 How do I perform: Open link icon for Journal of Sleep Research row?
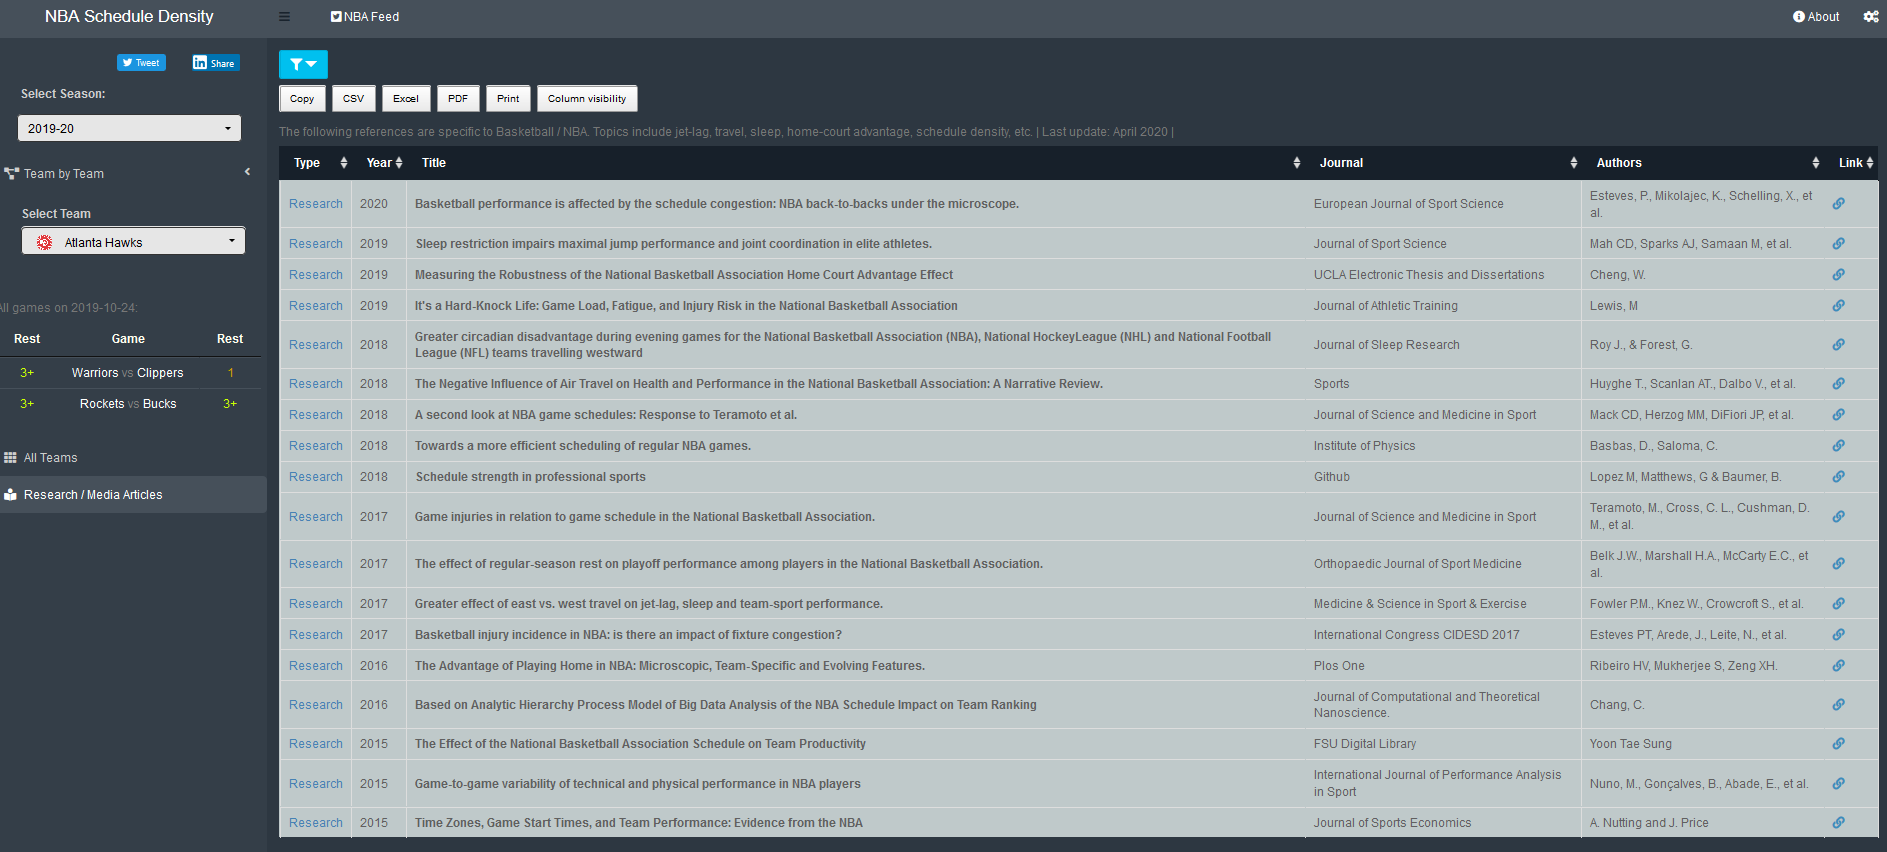pyautogui.click(x=1838, y=345)
